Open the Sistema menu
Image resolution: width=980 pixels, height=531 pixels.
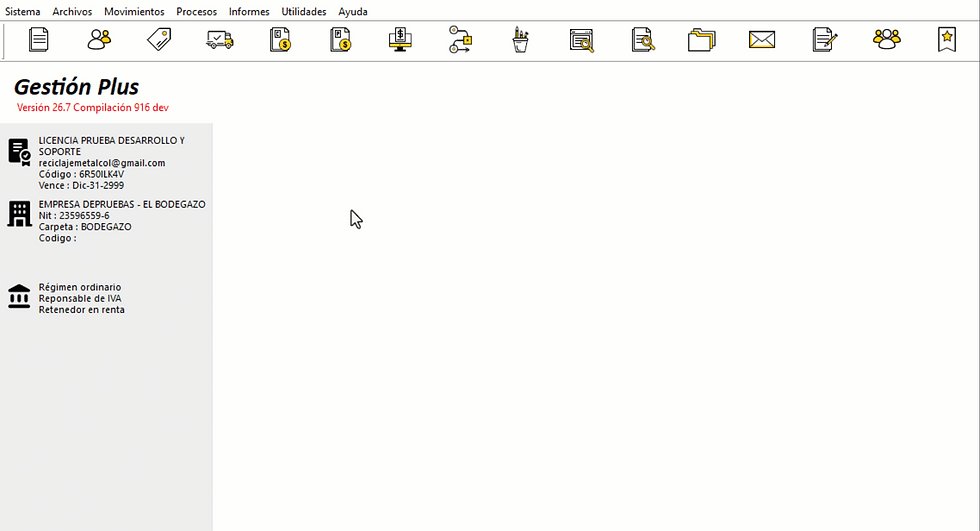(x=22, y=12)
